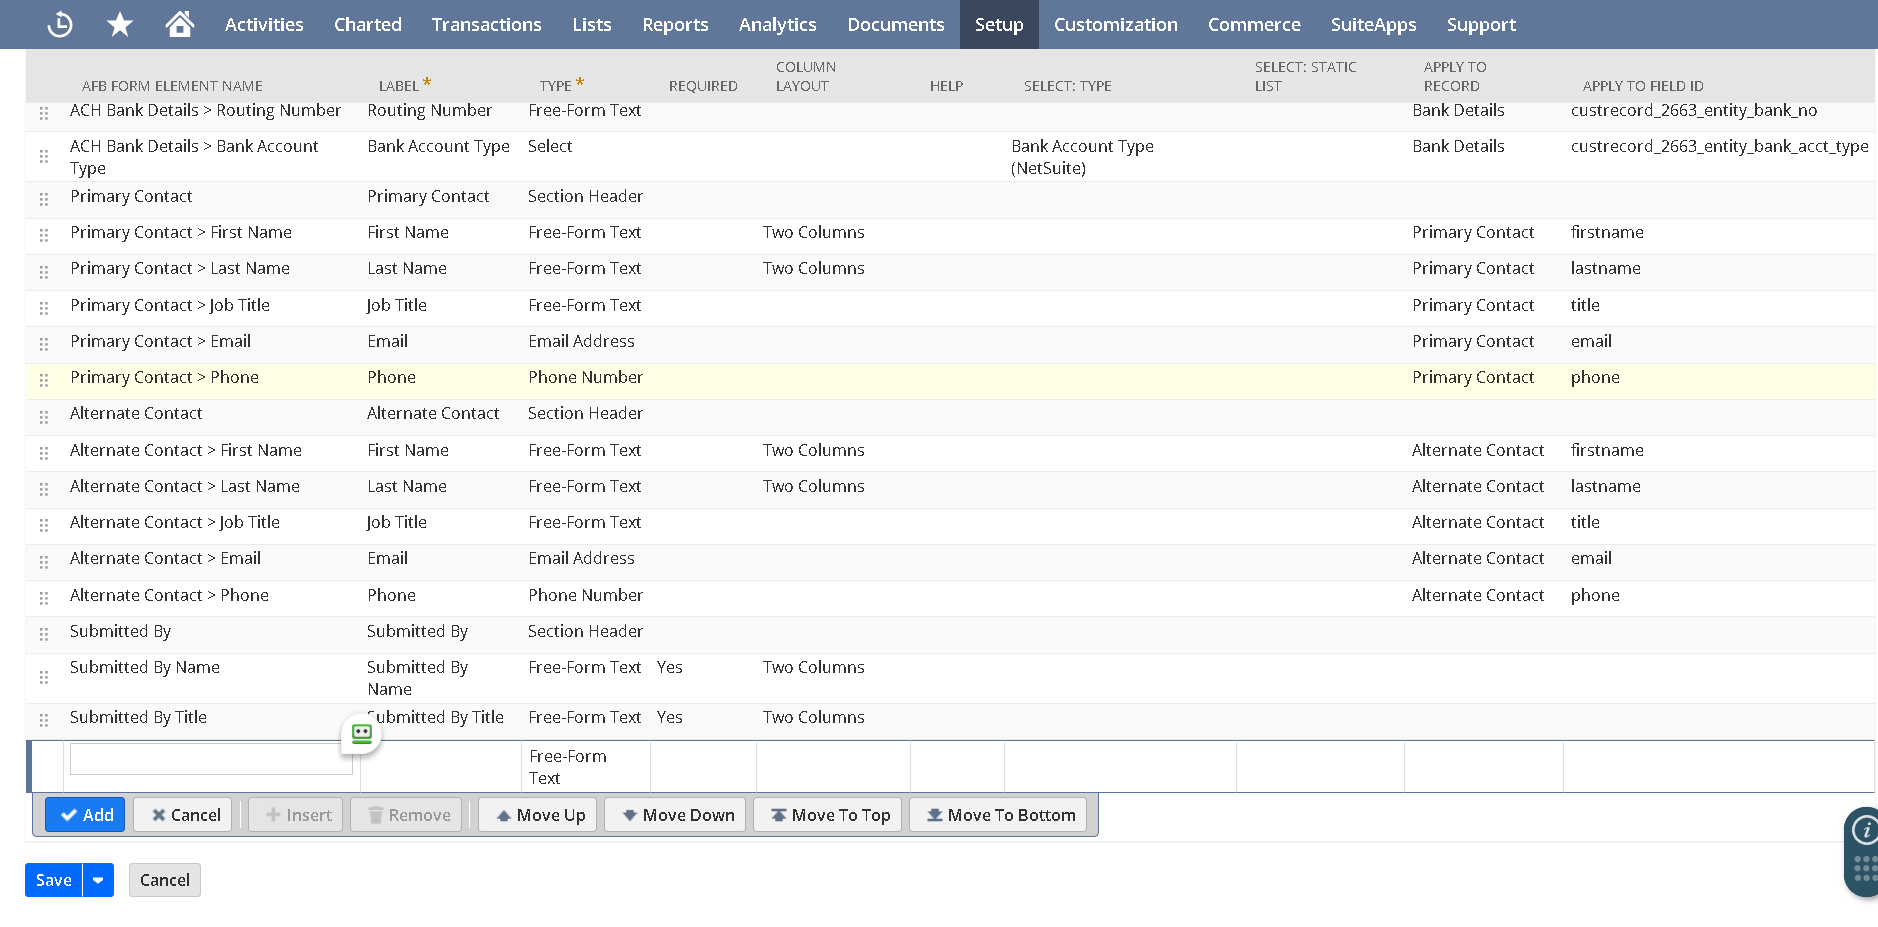1878x927 pixels.
Task: Select the Submitted By Name row
Action: coord(145,668)
